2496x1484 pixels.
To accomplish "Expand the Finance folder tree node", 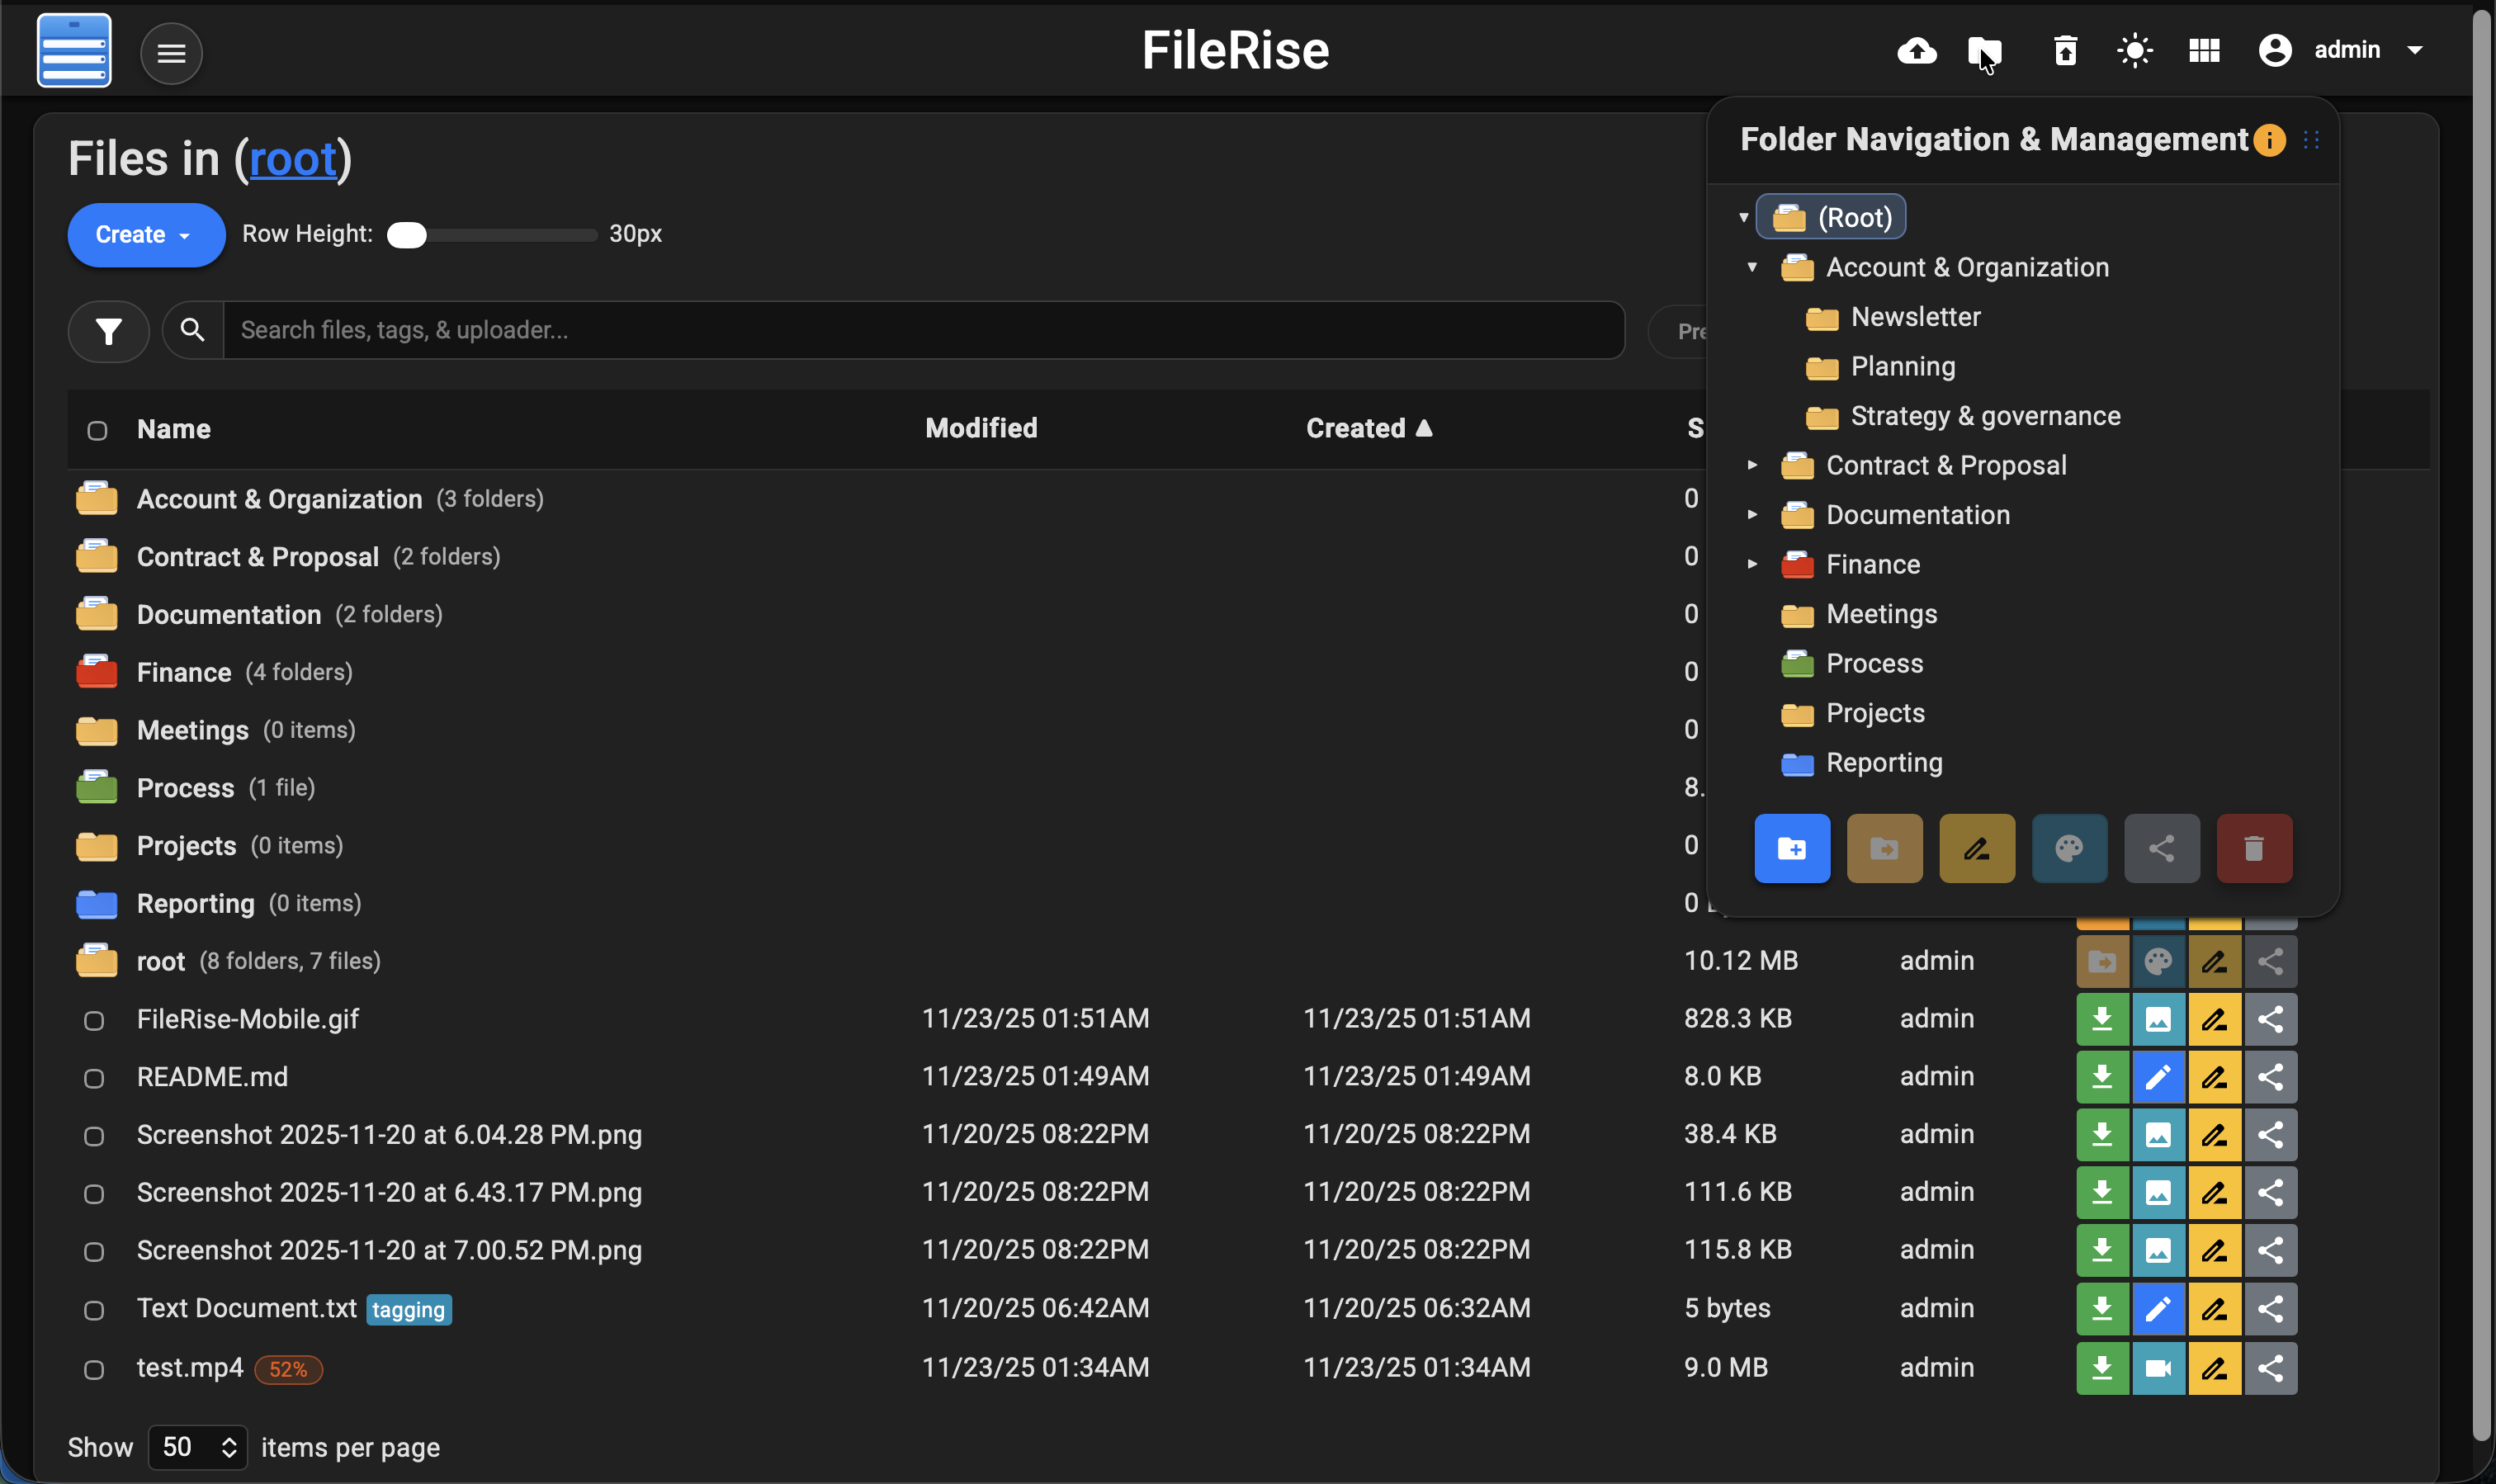I will [1752, 564].
